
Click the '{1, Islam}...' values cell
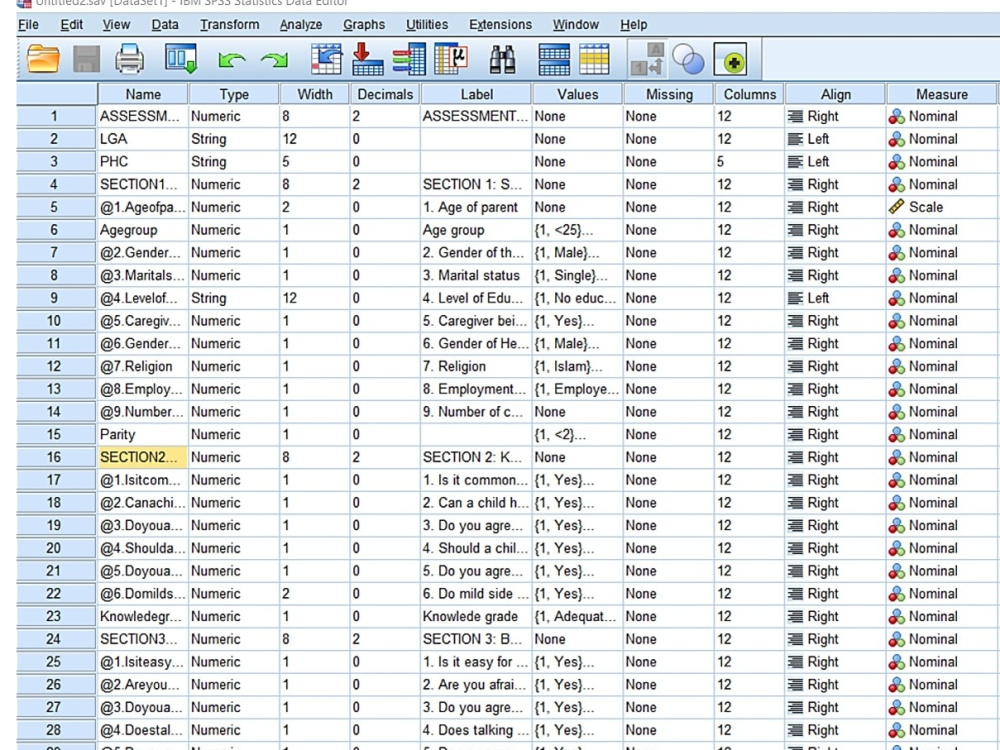(x=578, y=367)
